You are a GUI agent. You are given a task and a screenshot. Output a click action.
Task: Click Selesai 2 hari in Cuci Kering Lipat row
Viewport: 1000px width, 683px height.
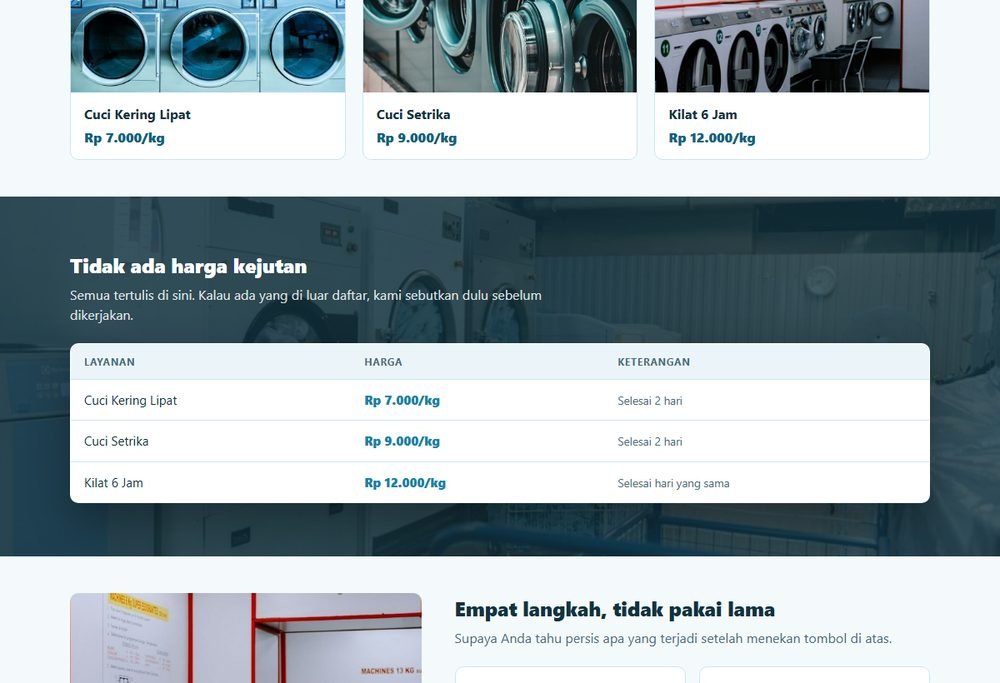pyautogui.click(x=650, y=401)
